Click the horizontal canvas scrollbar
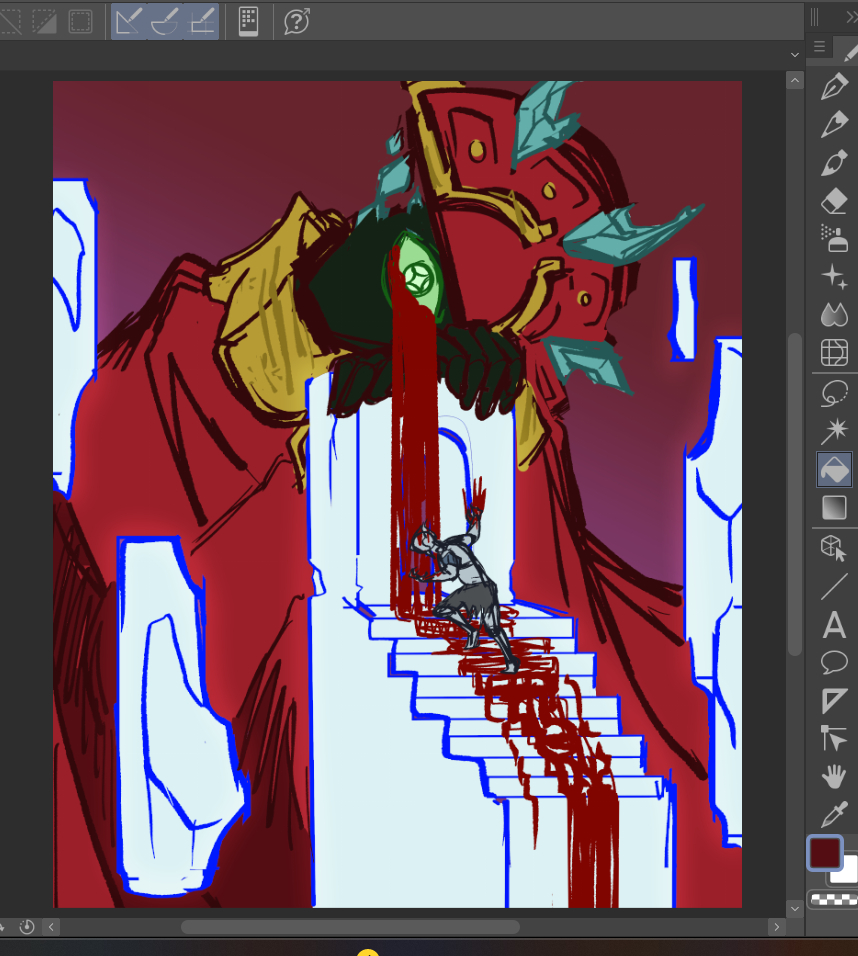The image size is (858, 956). click(350, 927)
